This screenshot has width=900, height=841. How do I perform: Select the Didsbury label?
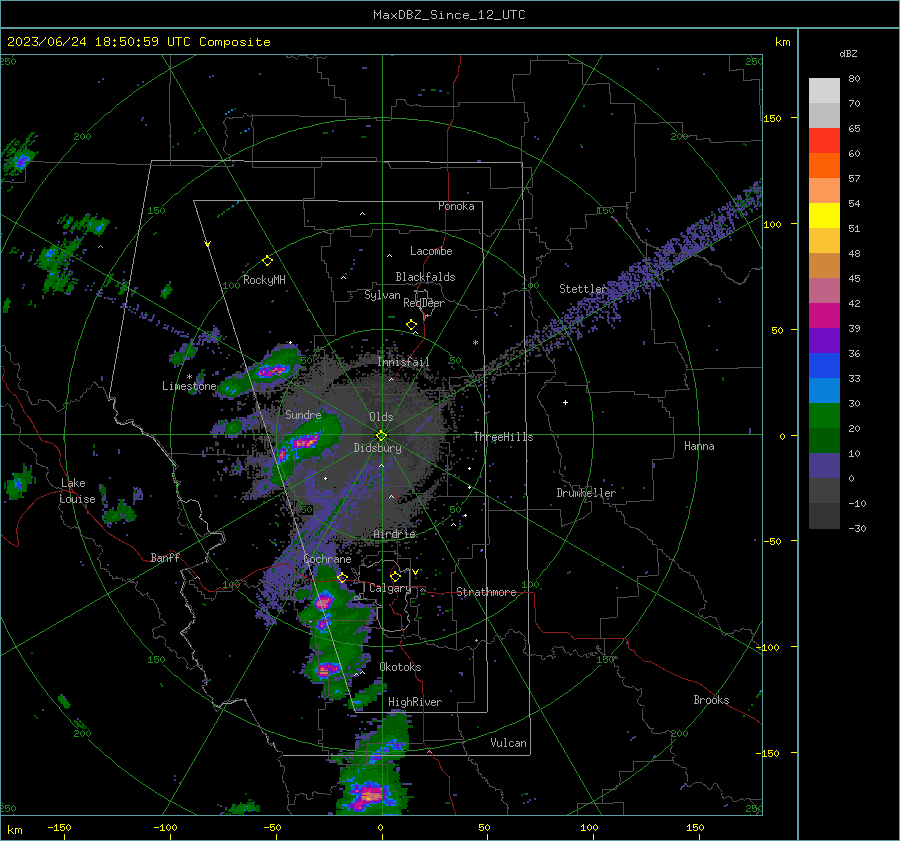tap(377, 448)
